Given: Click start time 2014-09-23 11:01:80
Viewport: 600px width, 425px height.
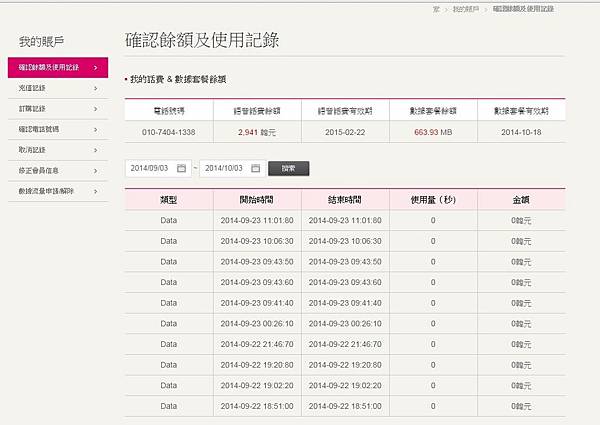Looking at the screenshot, I should (x=257, y=220).
